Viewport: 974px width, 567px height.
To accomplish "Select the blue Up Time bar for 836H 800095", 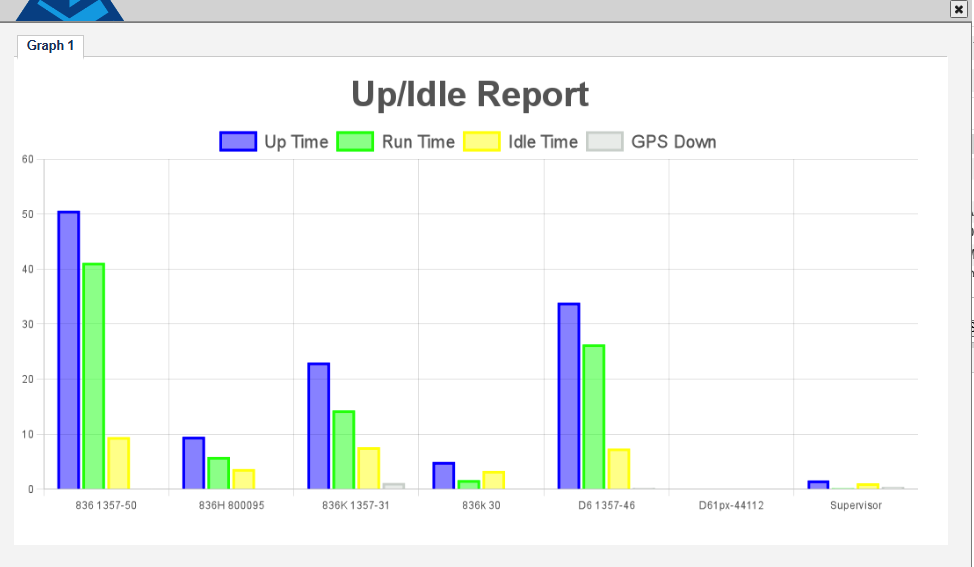I will pyautogui.click(x=194, y=463).
